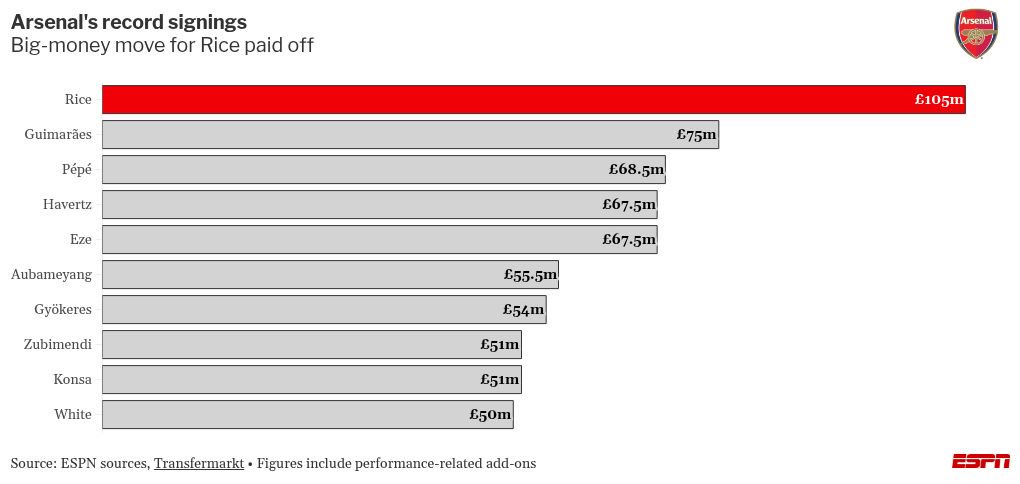Image resolution: width=1020 pixels, height=484 pixels.
Task: Open the Transfermarkt source link
Action: coord(199,464)
